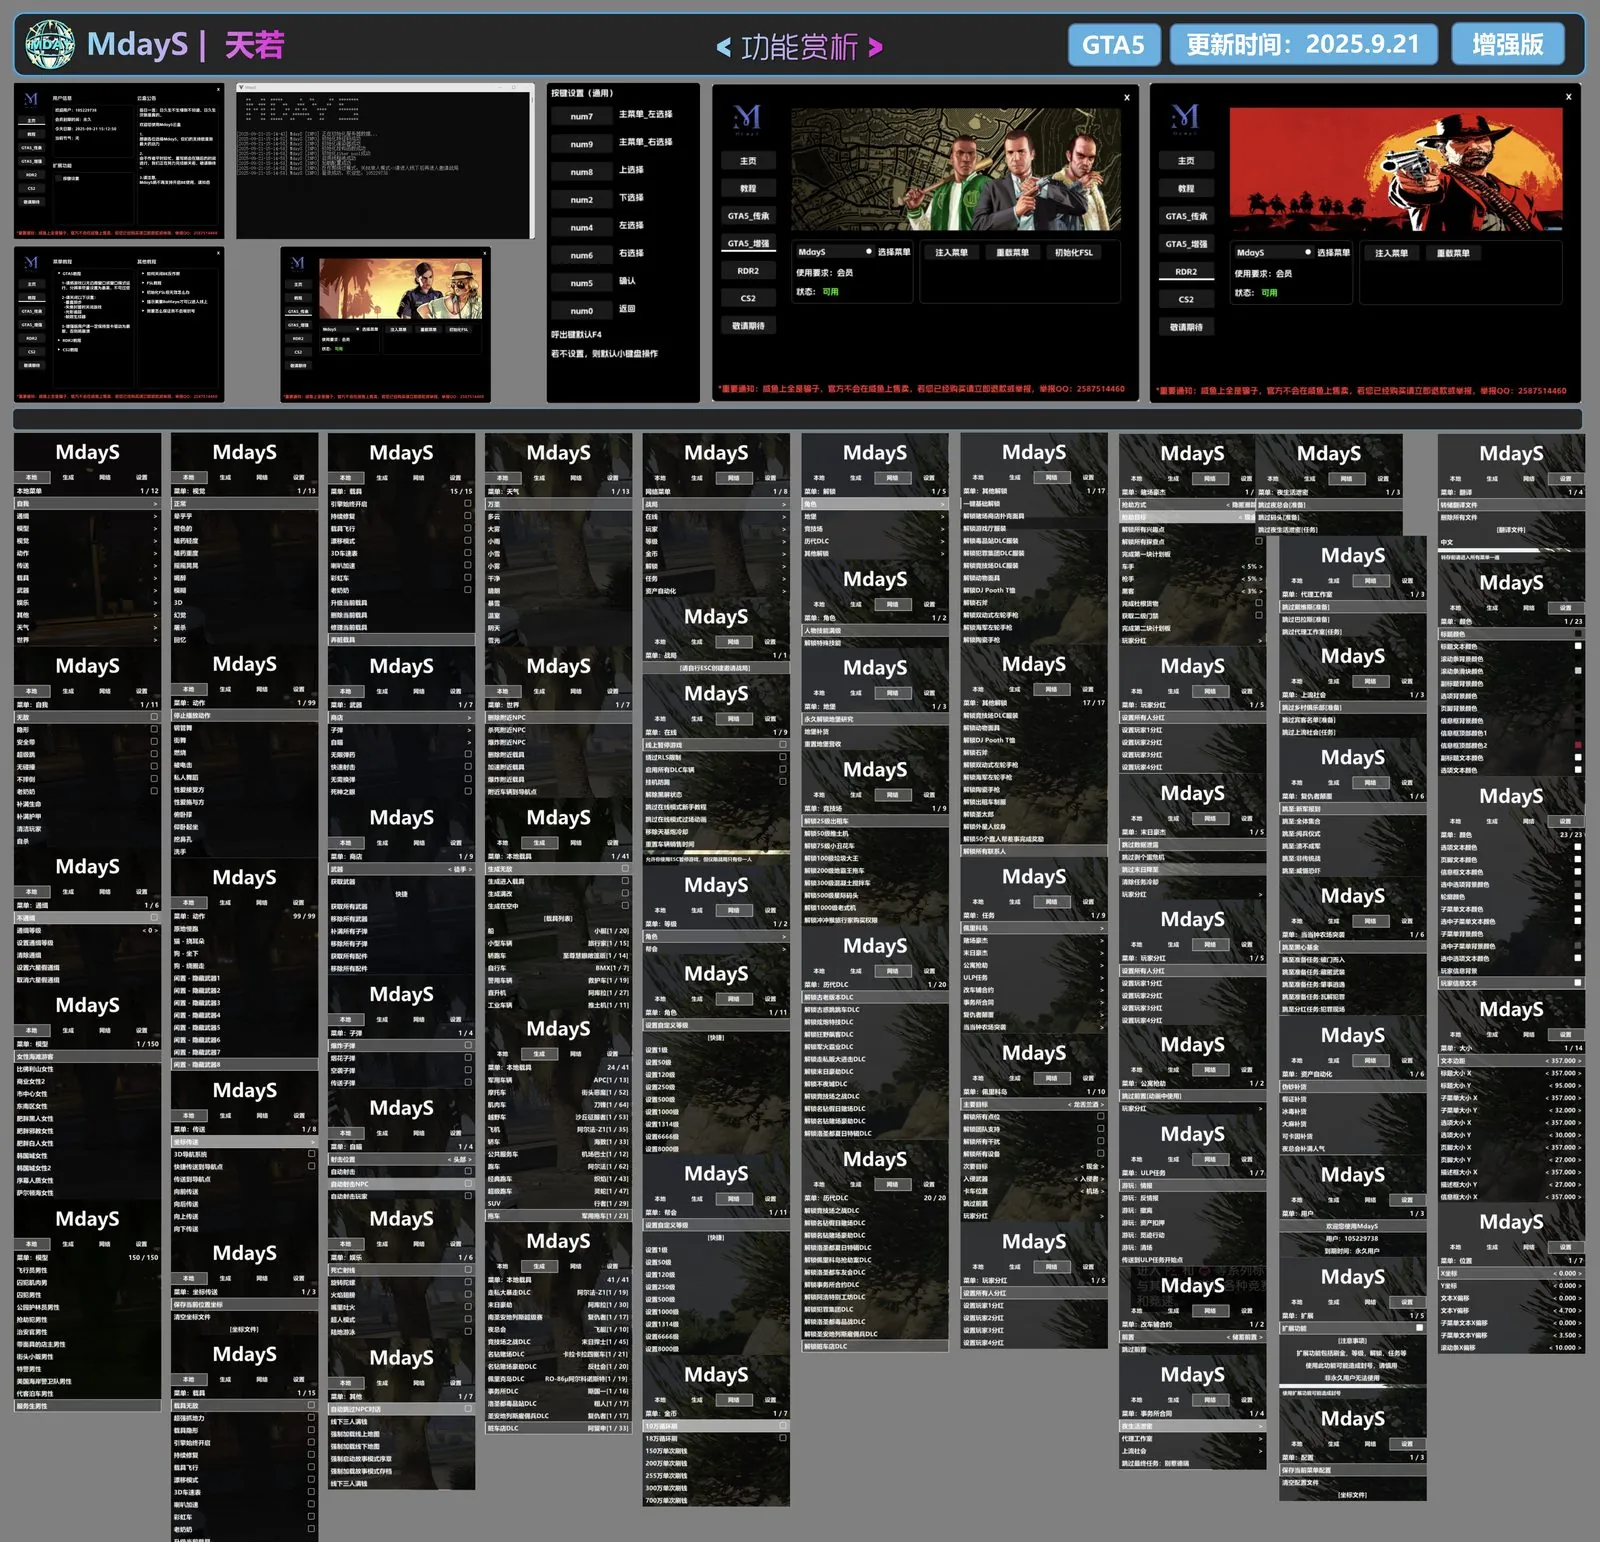Image resolution: width=1600 pixels, height=1542 pixels.
Task: Close the RDR2 launcher window with the X
Action: (x=1568, y=97)
